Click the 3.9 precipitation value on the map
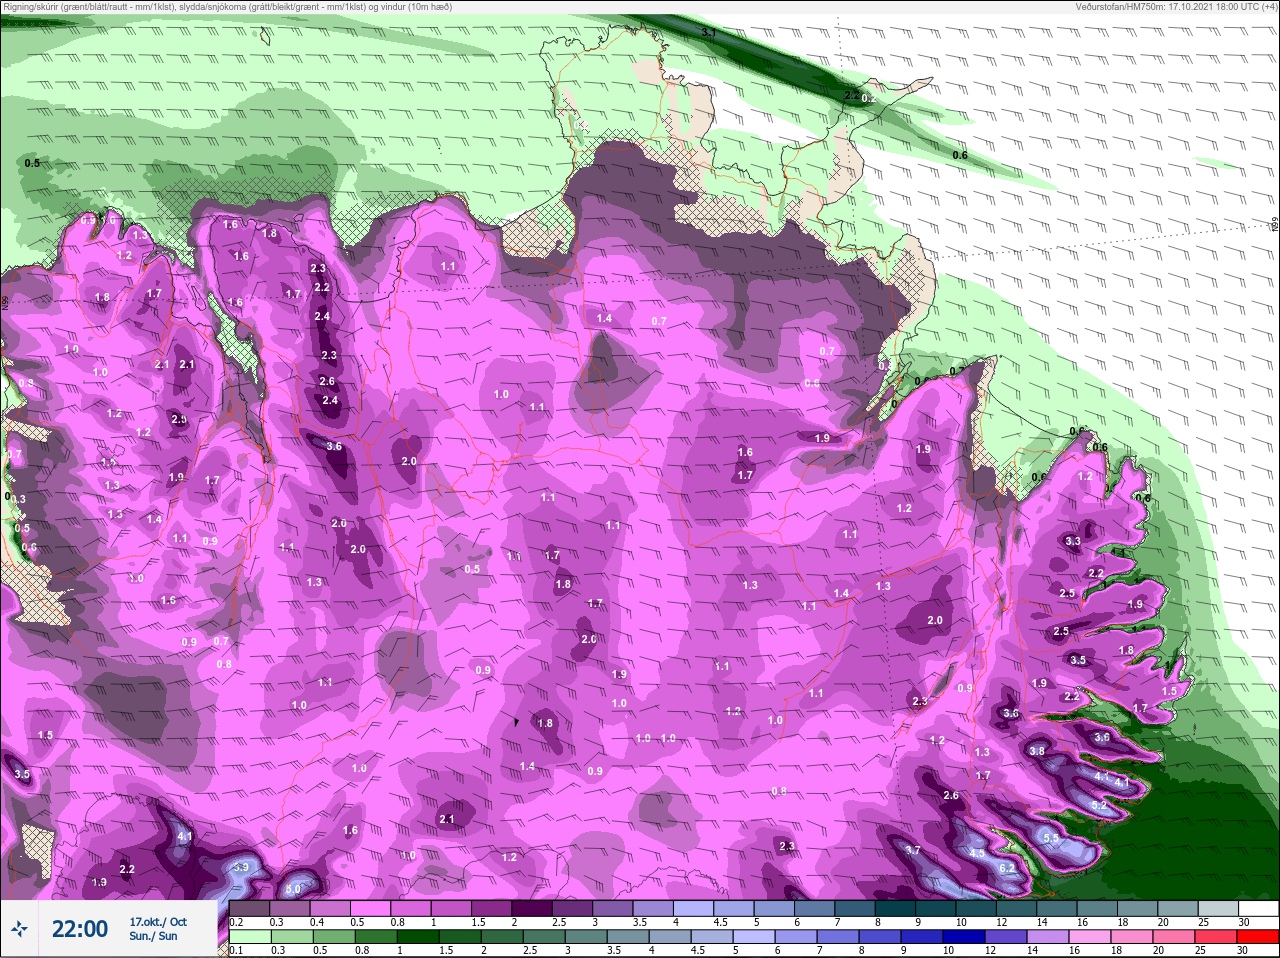Image resolution: width=1280 pixels, height=958 pixels. (x=240, y=867)
